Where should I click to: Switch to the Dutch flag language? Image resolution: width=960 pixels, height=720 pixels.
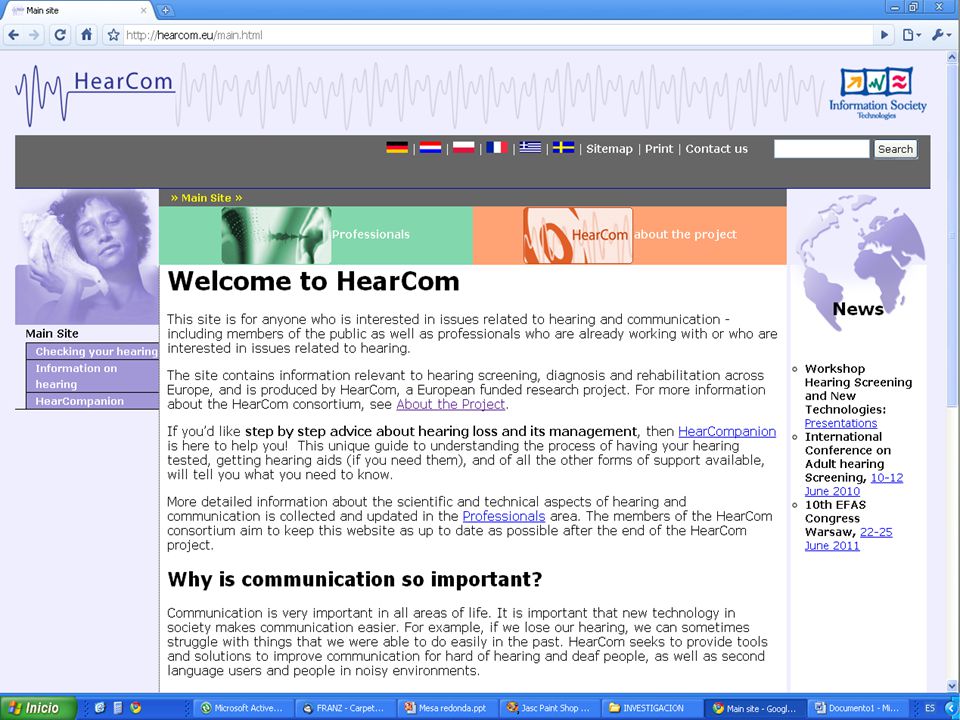click(x=430, y=148)
